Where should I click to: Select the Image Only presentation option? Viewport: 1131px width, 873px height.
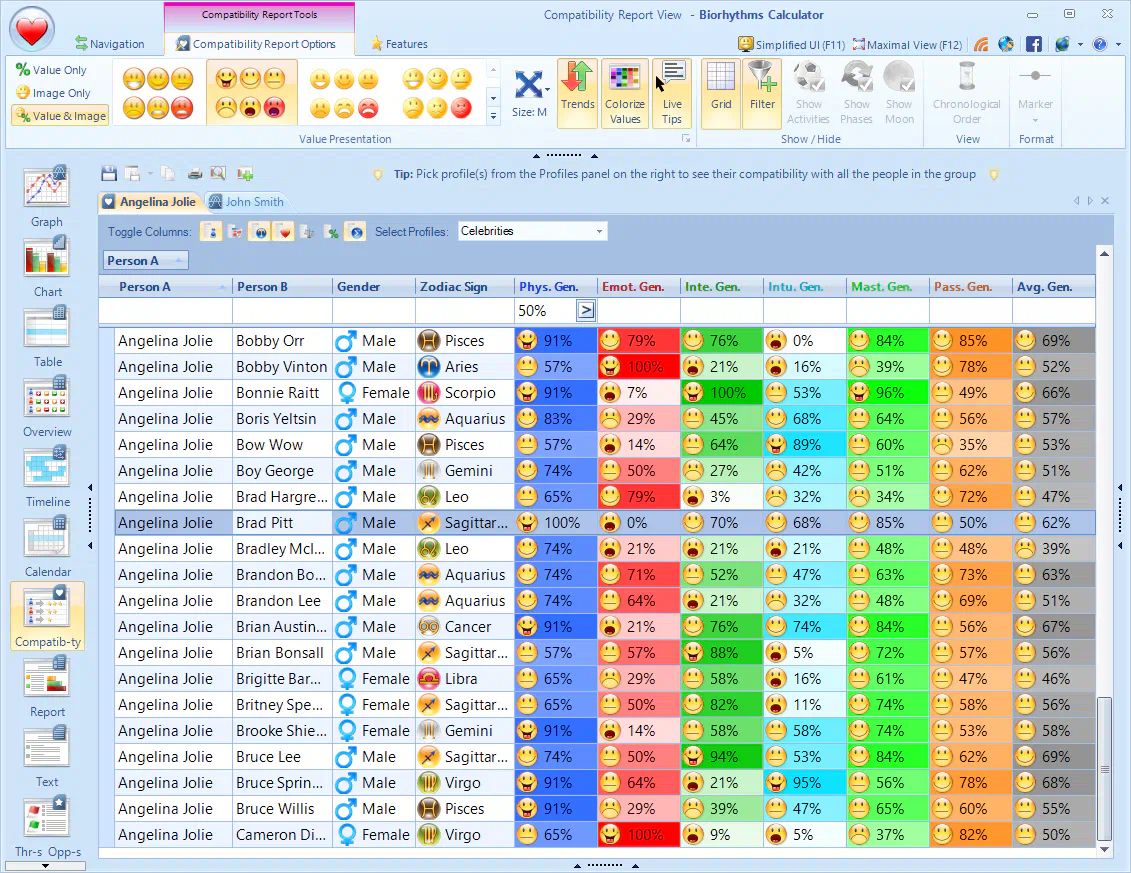[53, 93]
